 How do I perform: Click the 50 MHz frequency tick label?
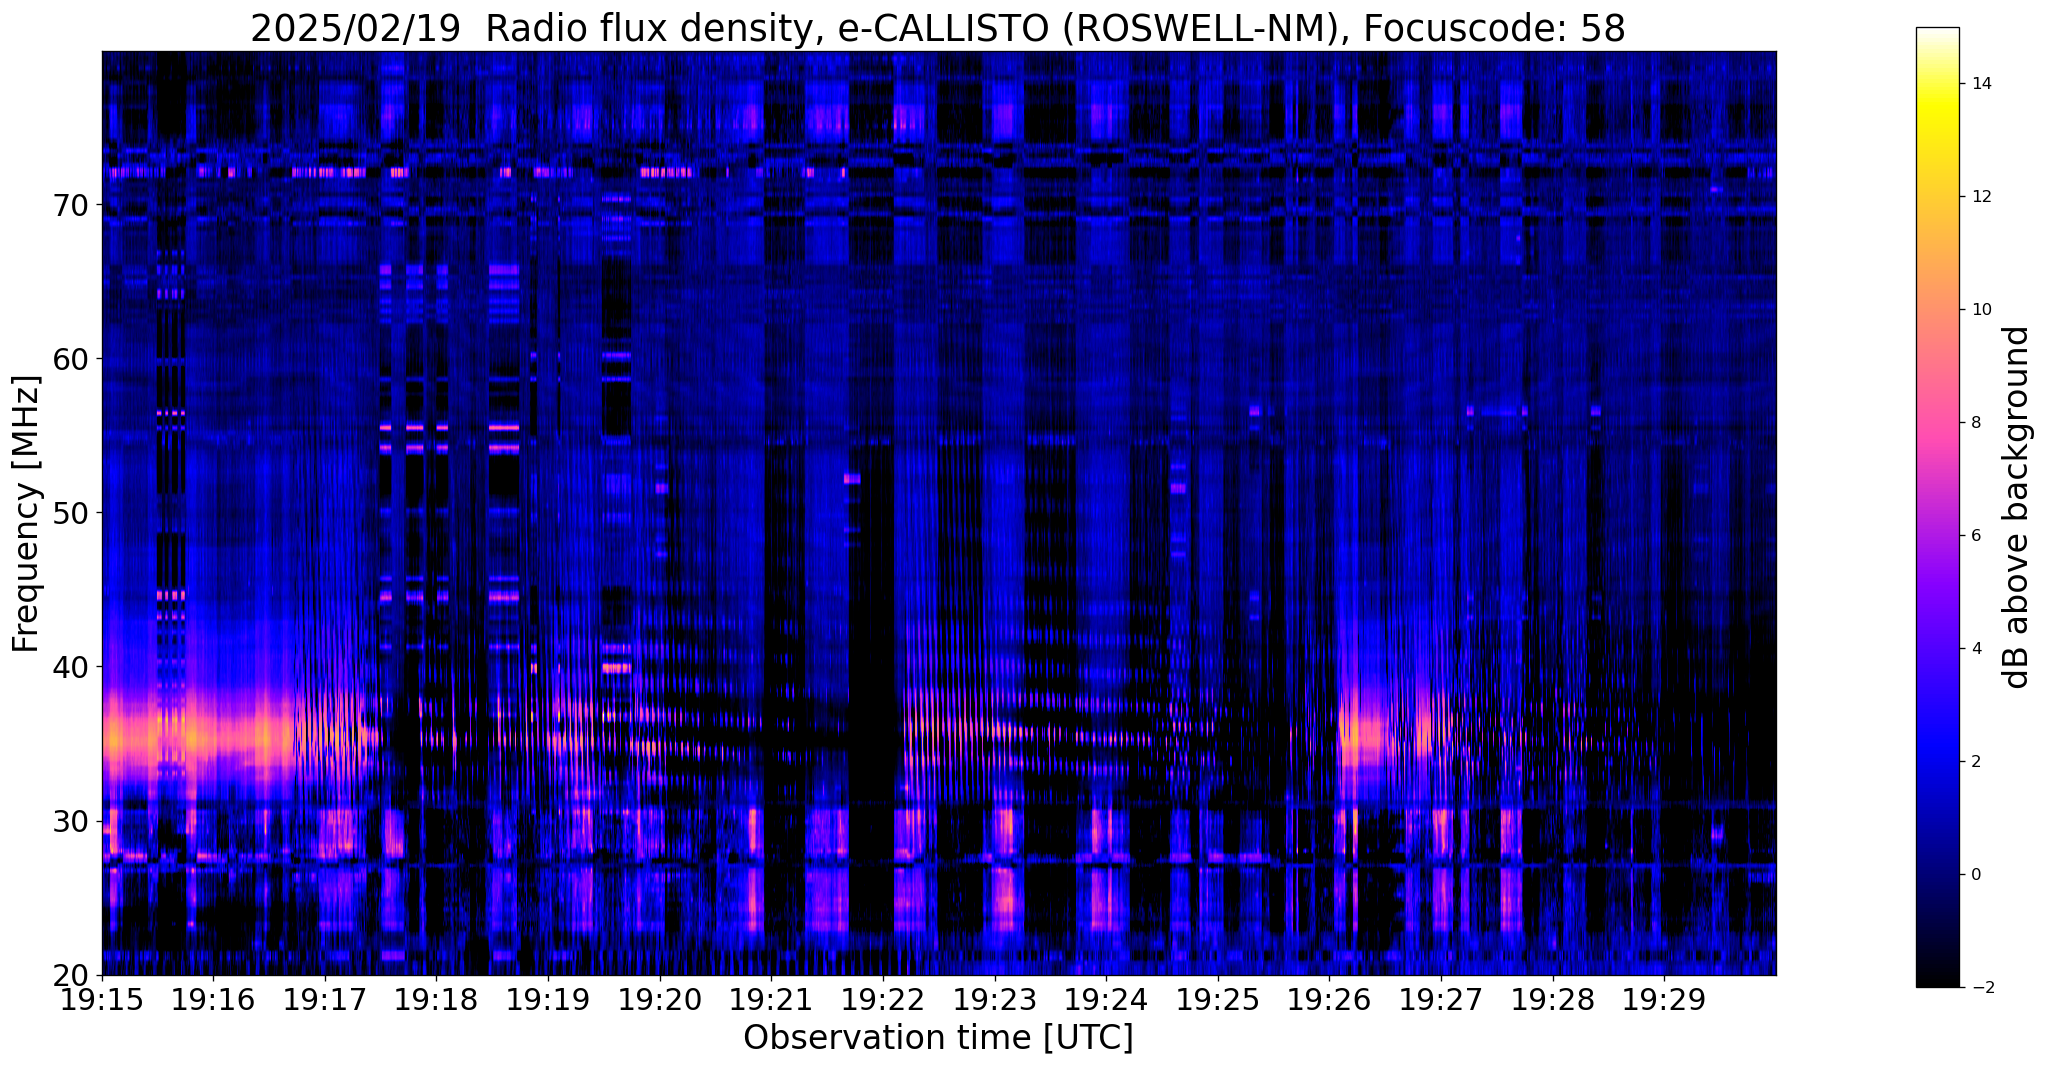coord(70,513)
